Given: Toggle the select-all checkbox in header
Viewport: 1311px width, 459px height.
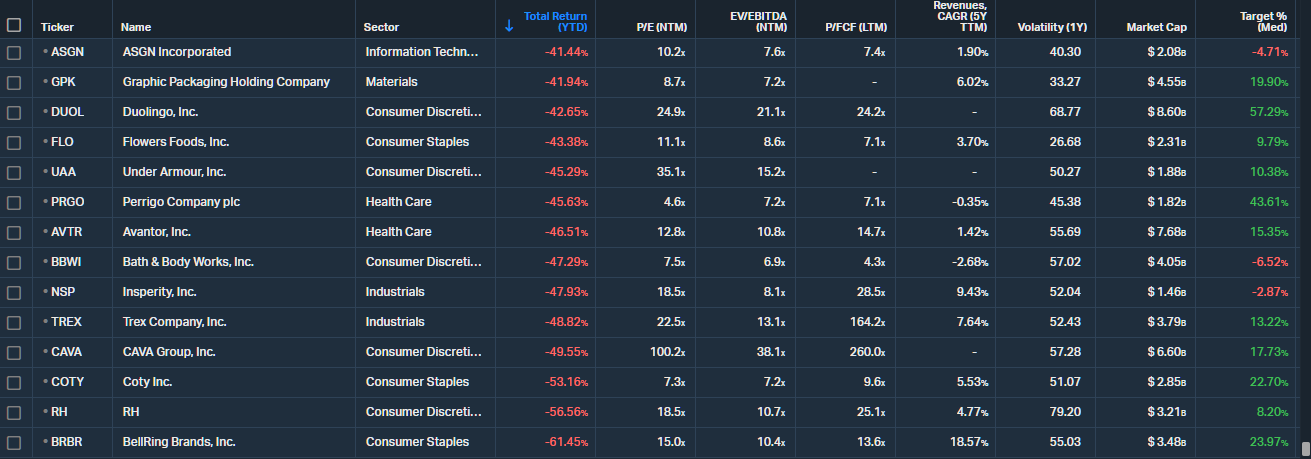Looking at the screenshot, I should [14, 26].
